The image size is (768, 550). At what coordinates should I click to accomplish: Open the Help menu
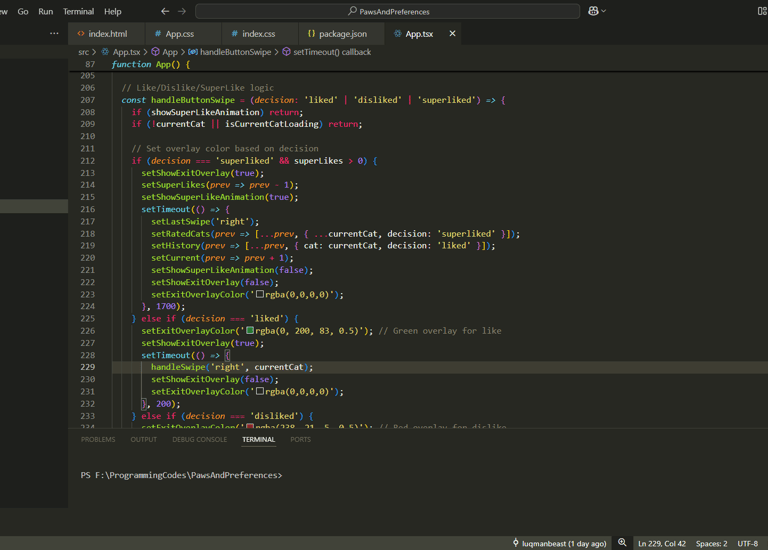click(x=113, y=11)
